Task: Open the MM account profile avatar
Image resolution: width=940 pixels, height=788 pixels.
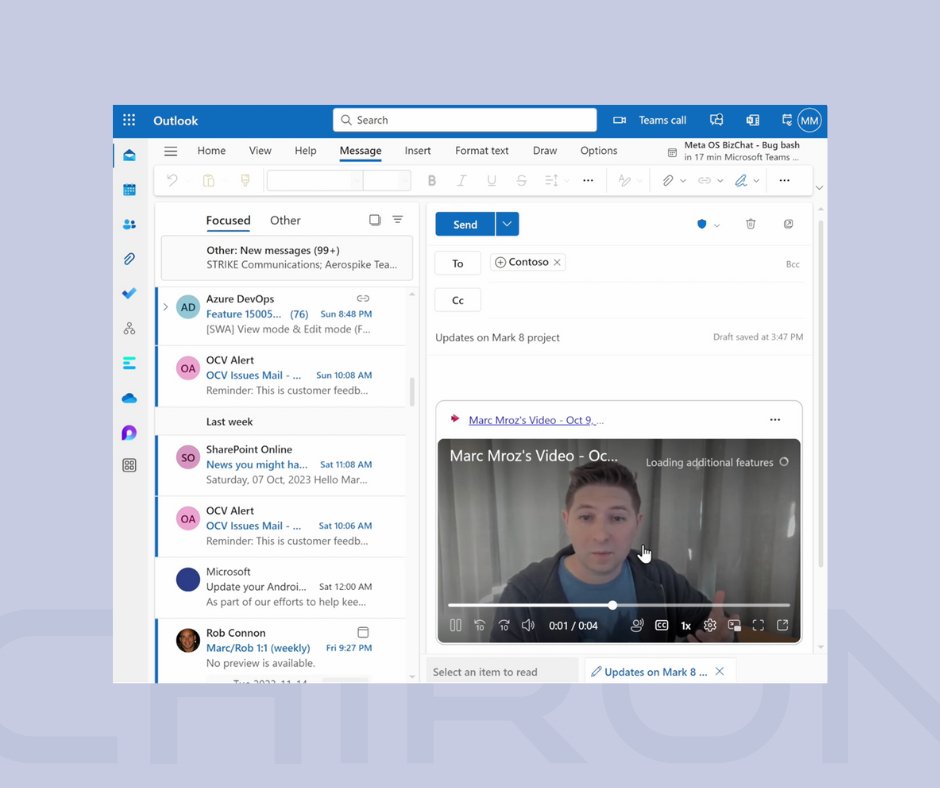Action: tap(809, 121)
